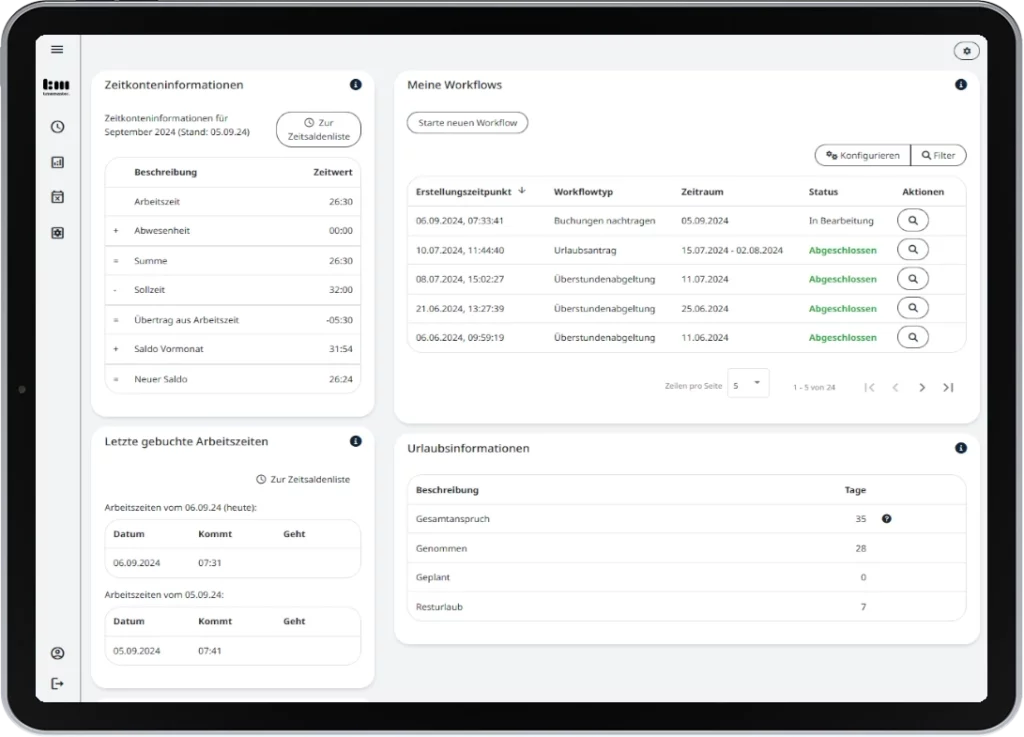Sort workflows by Erstellungszeitpunkt arrow
The width and height of the screenshot is (1024, 737).
[522, 190]
